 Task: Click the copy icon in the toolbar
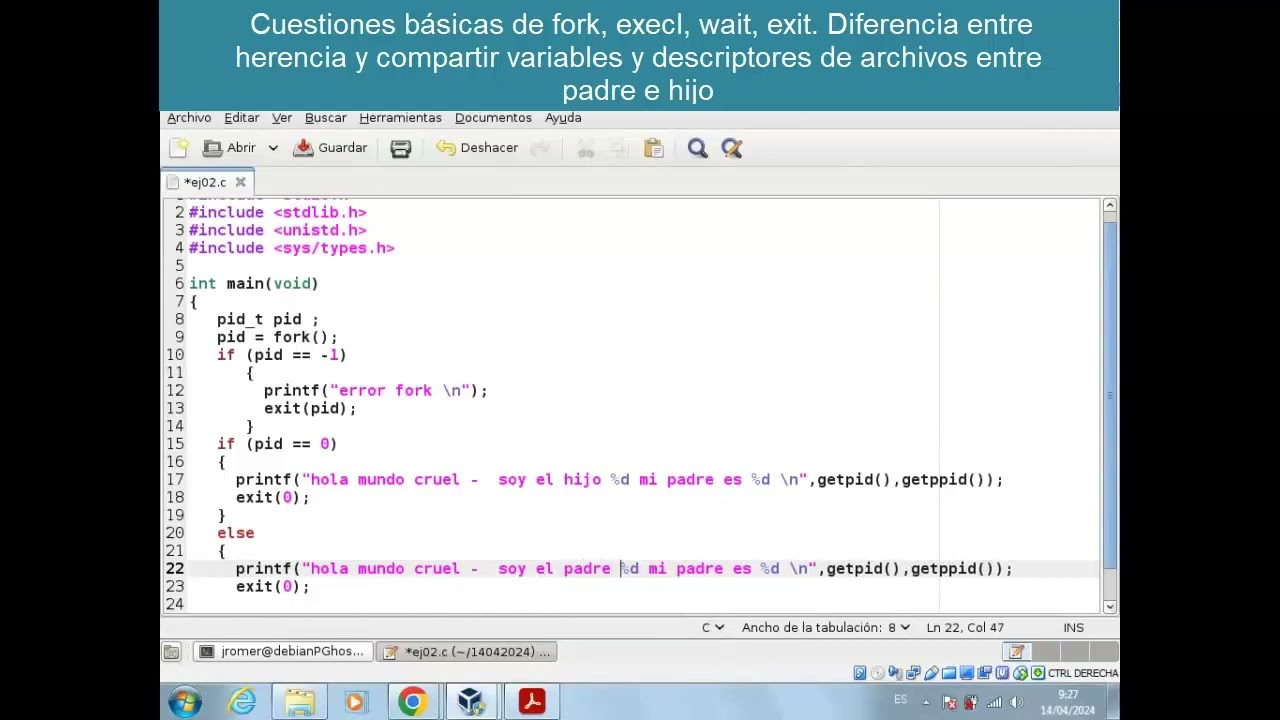pyautogui.click(x=618, y=148)
